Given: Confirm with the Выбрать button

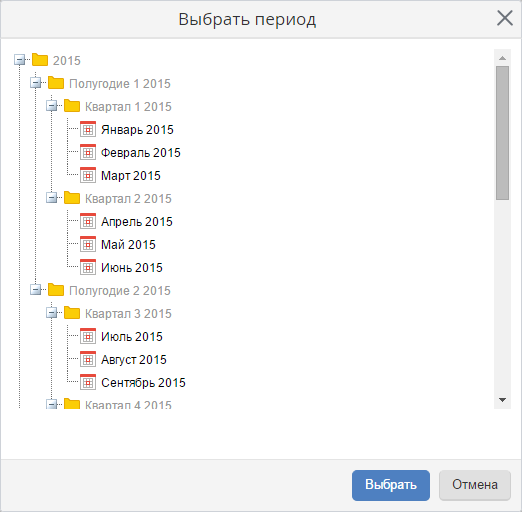Looking at the screenshot, I should pos(391,485).
